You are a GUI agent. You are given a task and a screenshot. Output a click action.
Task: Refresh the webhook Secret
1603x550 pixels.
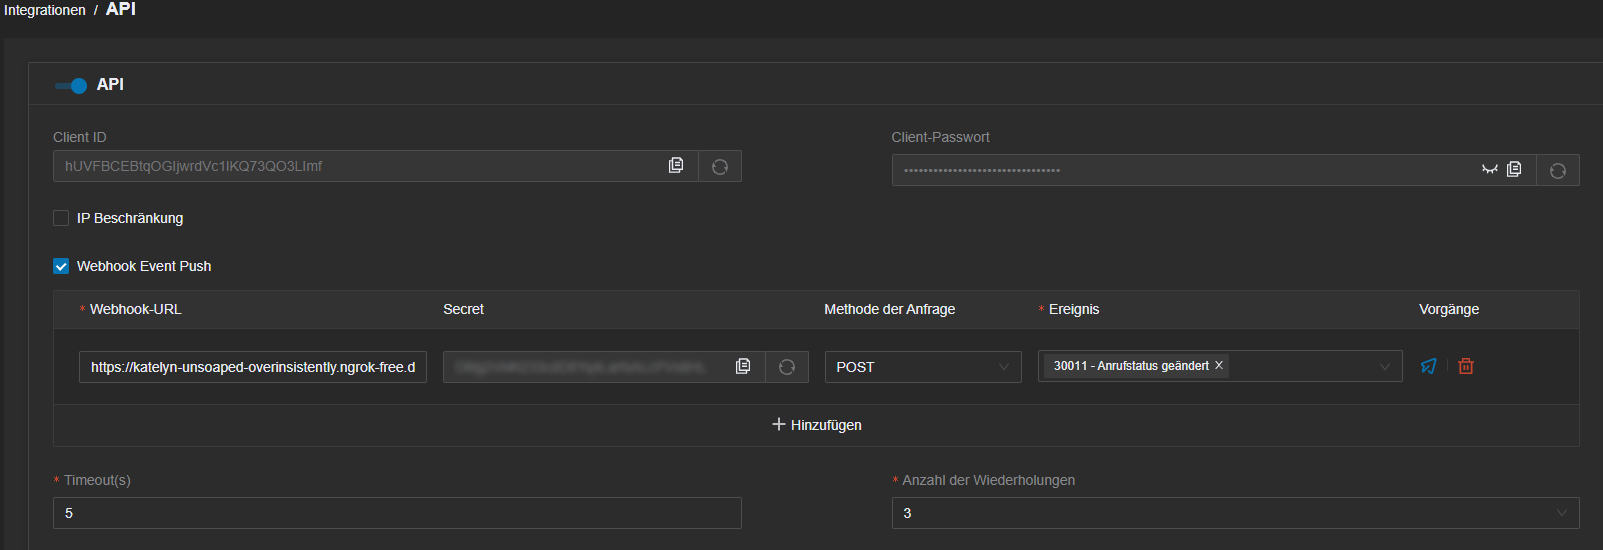click(787, 367)
